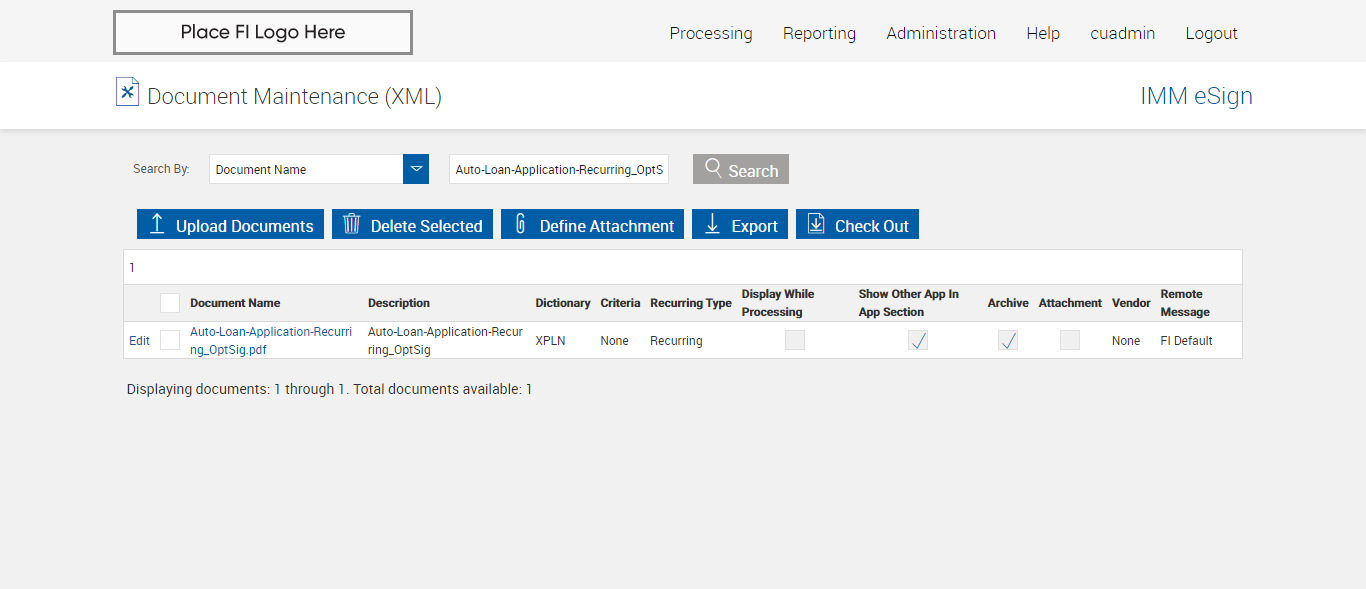Click the download arrow icon for Export

(x=712, y=224)
